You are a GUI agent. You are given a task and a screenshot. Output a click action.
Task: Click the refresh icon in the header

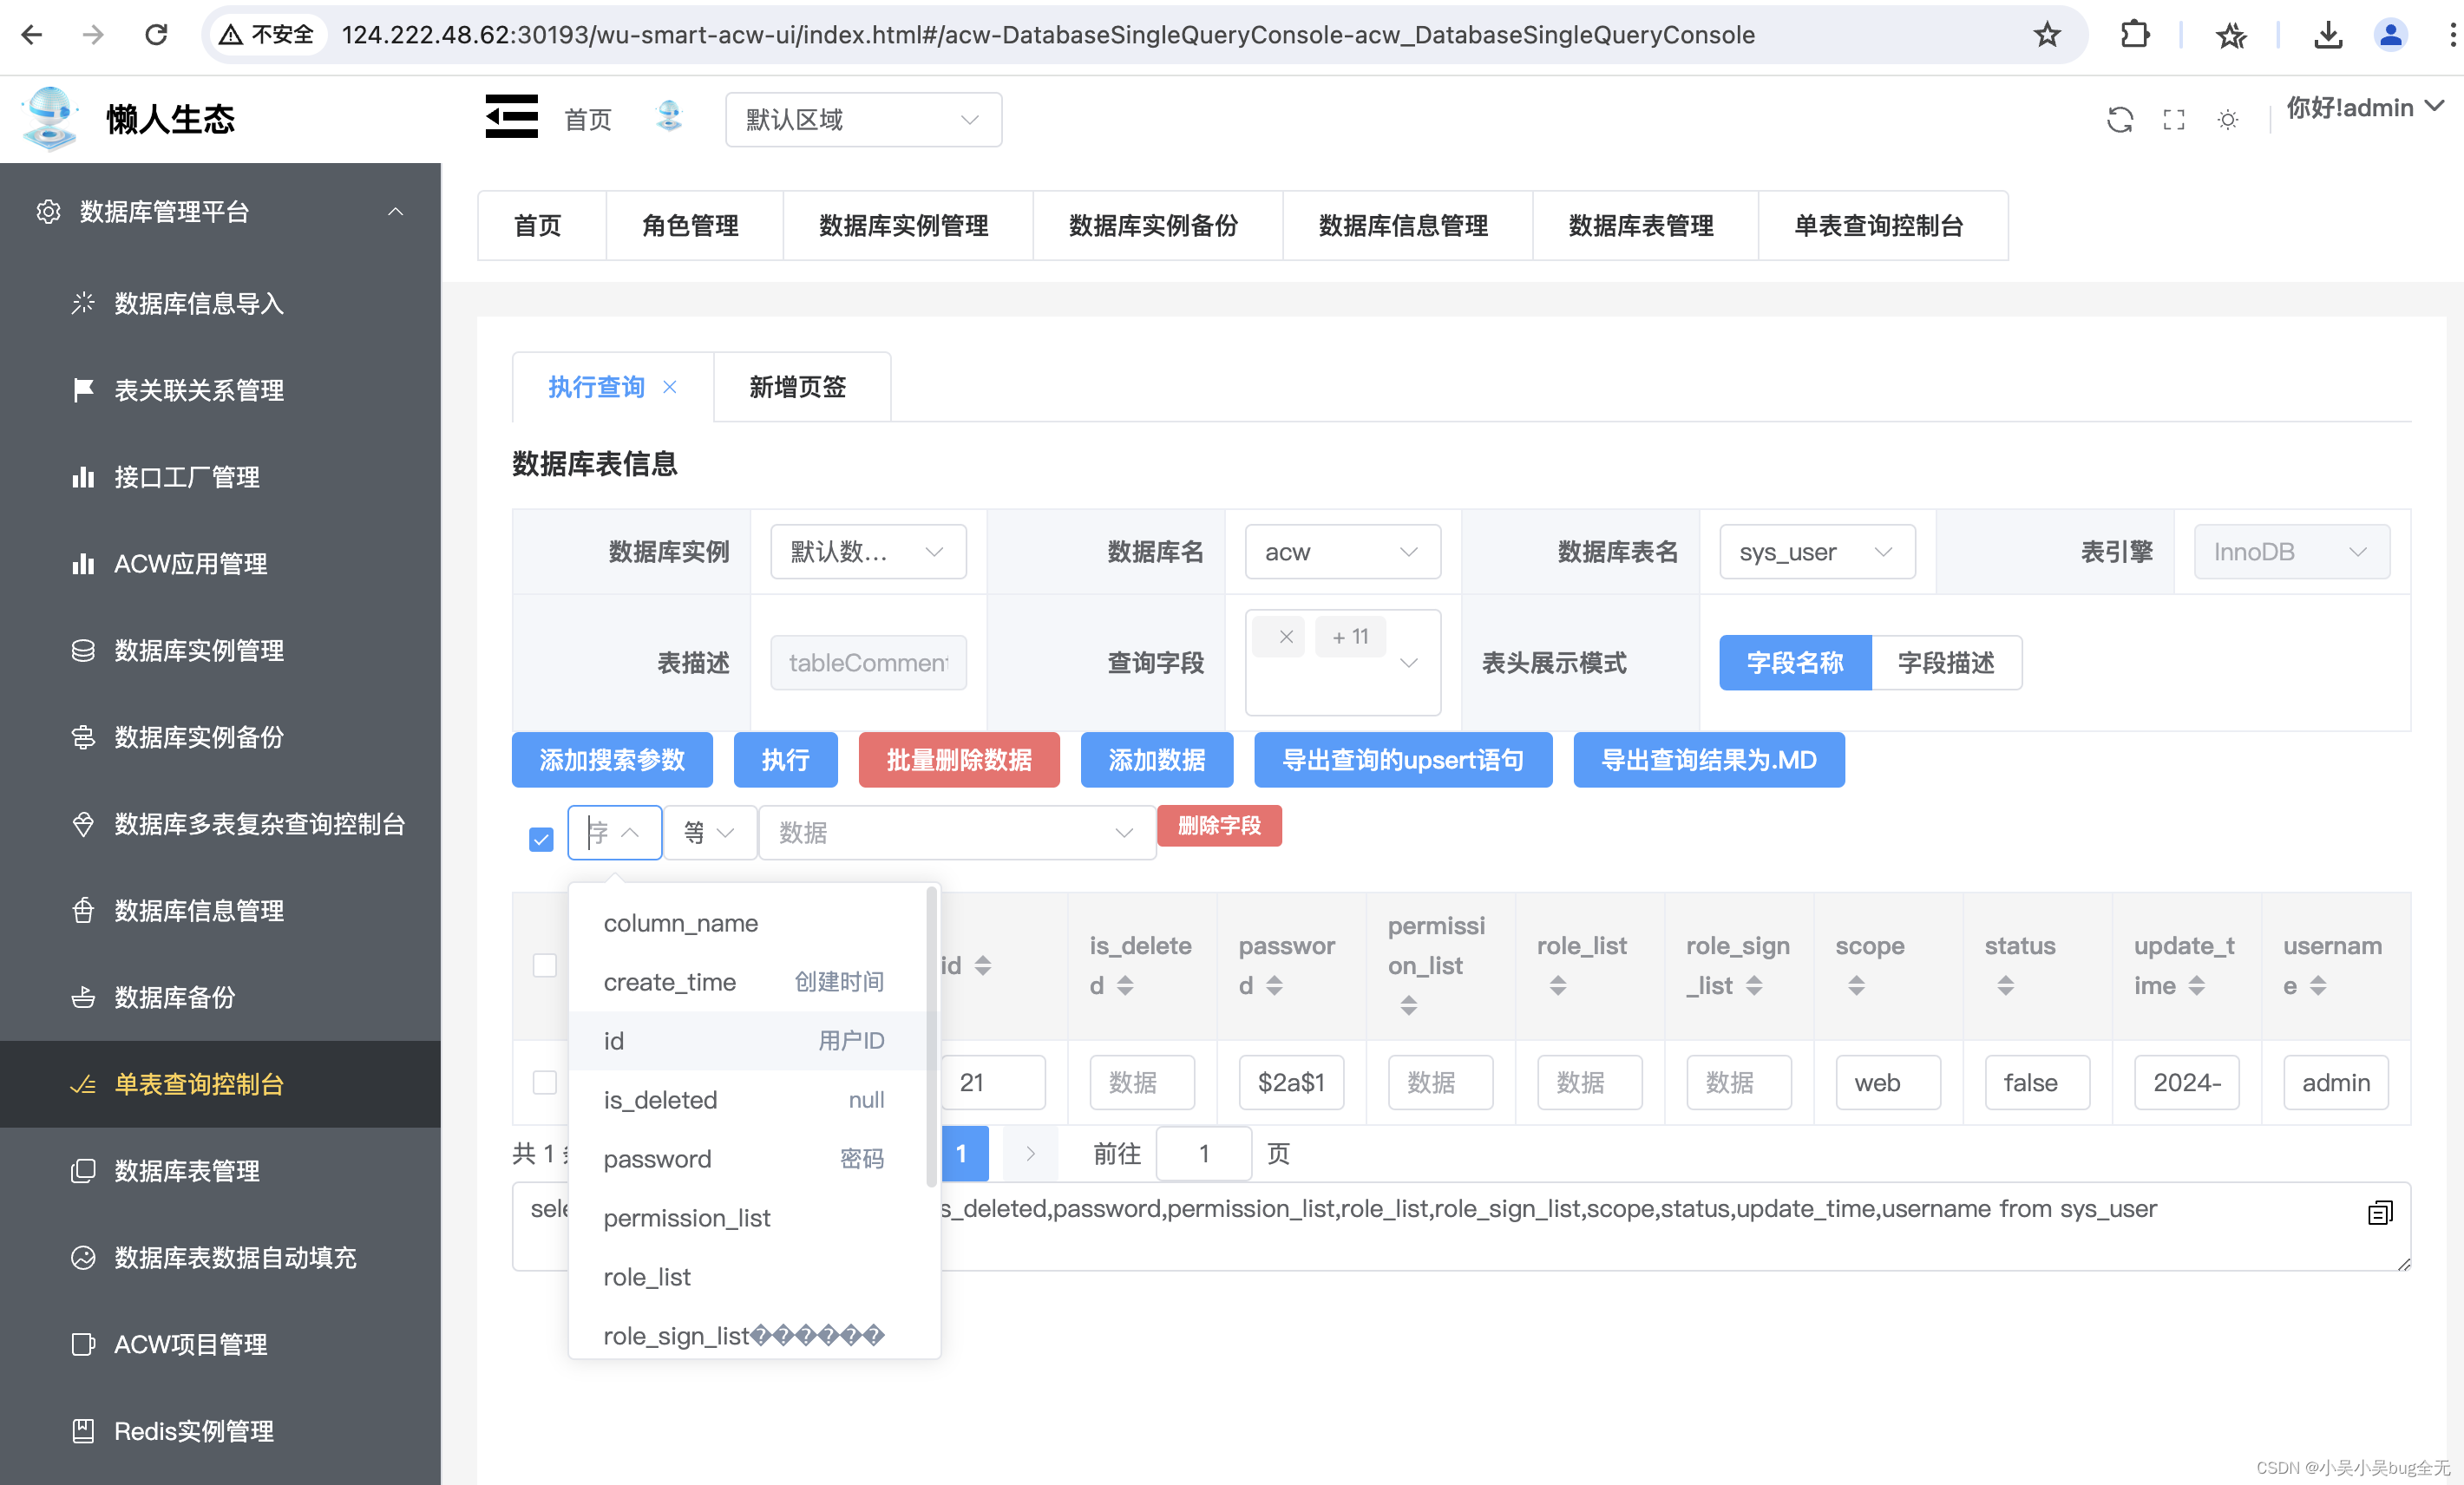point(2119,120)
